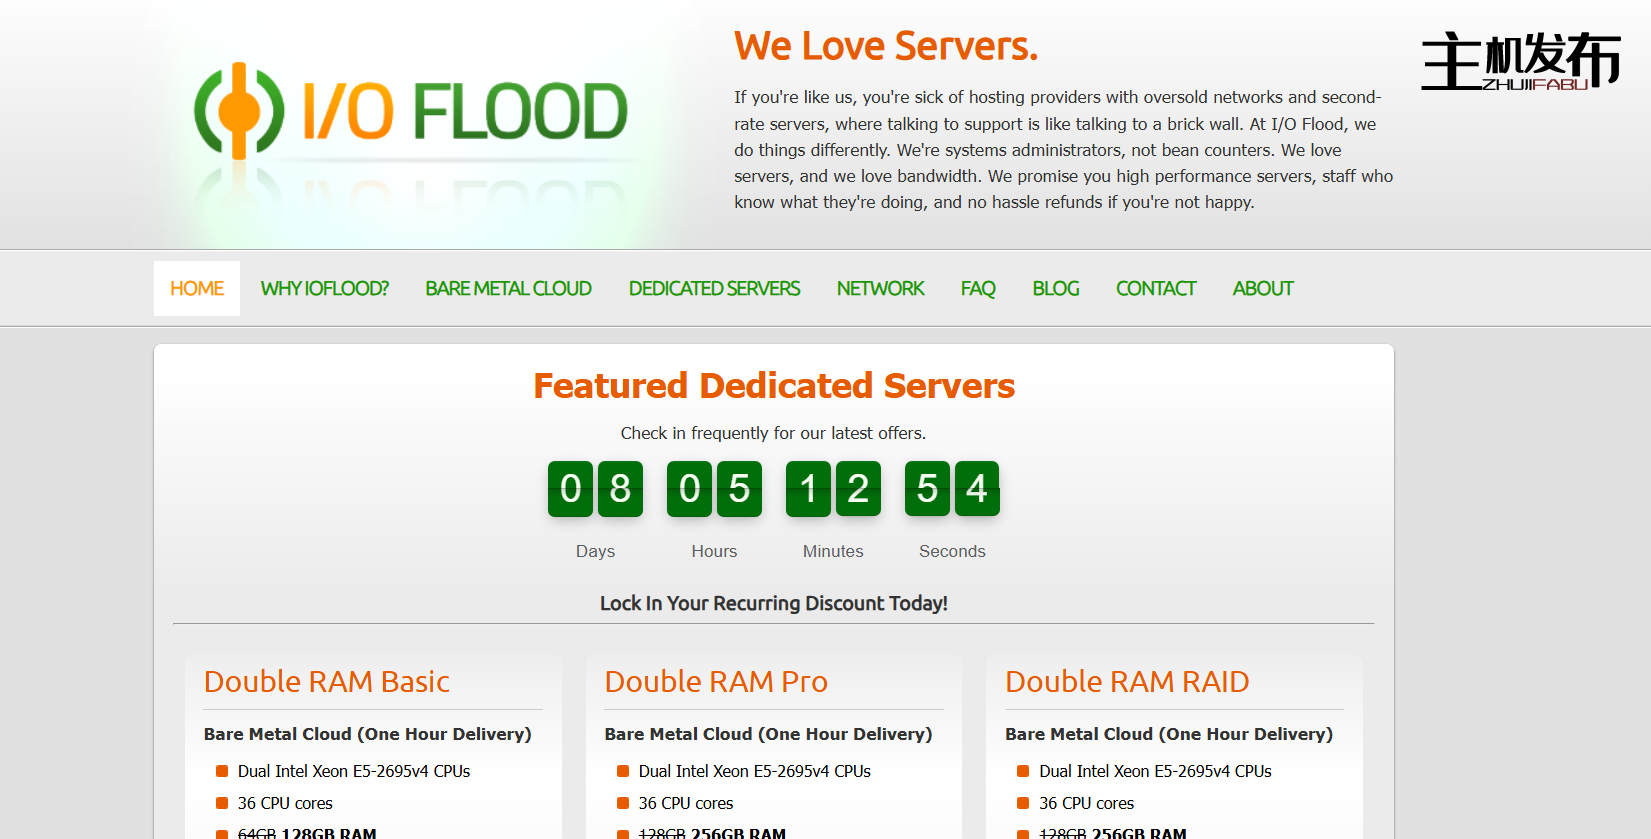Select Contact in navigation bar

coord(1155,289)
